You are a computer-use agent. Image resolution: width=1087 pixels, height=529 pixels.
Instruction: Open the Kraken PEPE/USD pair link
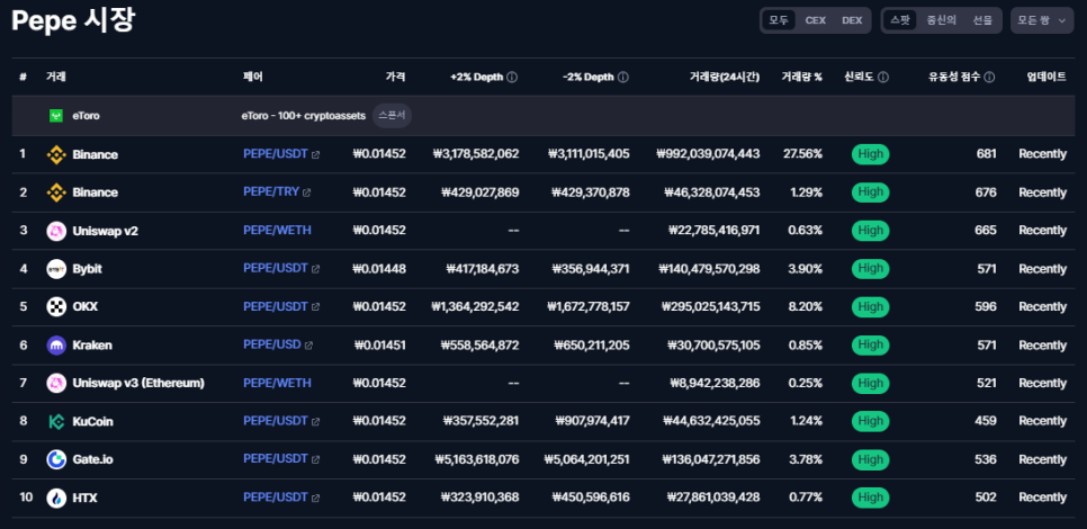272,345
